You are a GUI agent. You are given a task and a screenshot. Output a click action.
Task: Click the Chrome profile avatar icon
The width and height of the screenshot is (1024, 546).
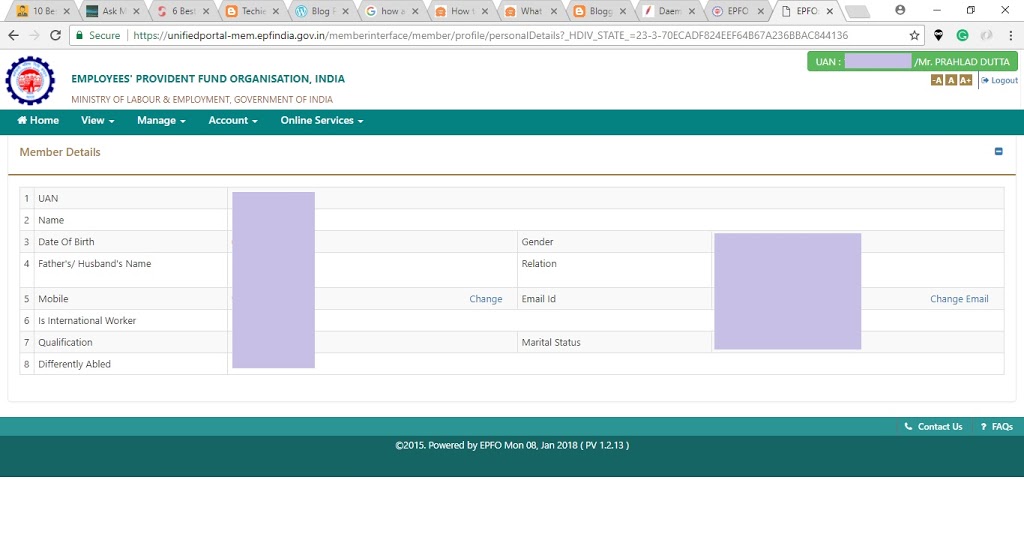tap(900, 10)
